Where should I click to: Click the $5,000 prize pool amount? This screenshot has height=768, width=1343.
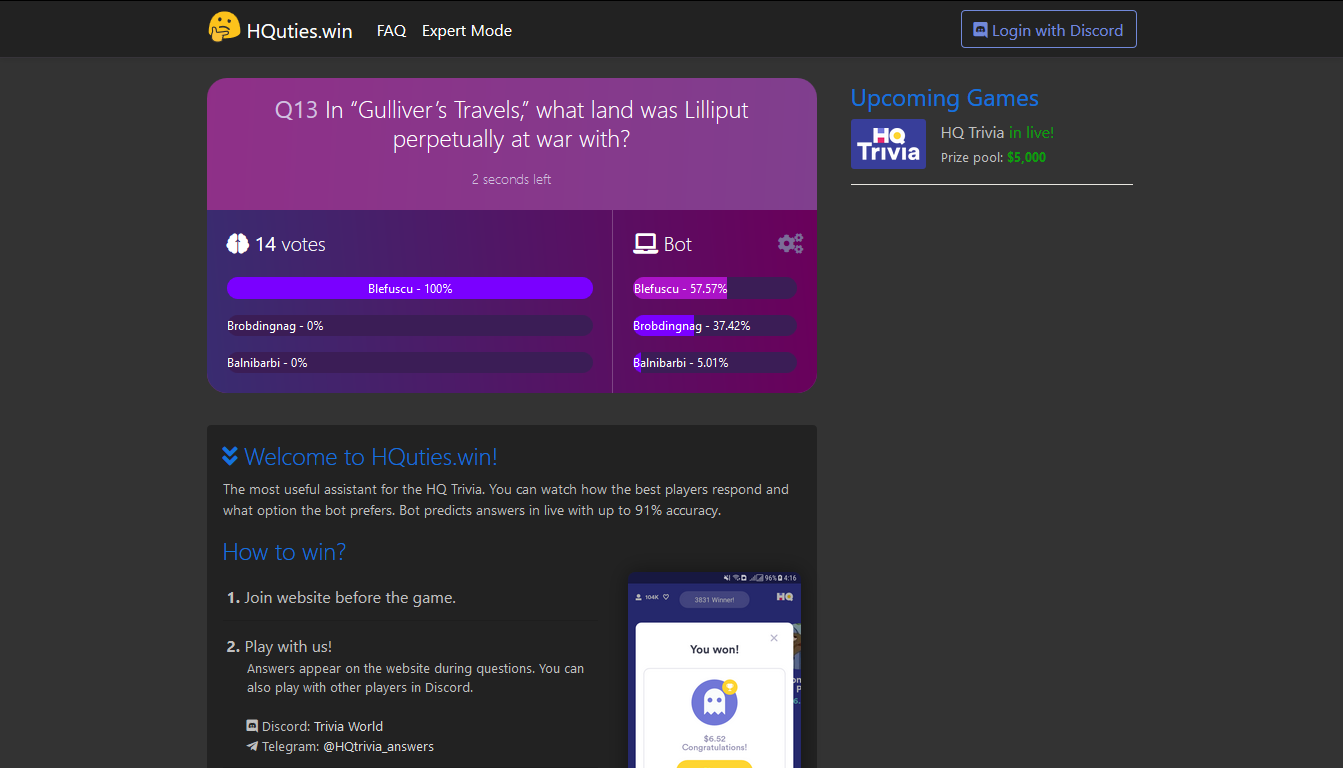(1026, 157)
